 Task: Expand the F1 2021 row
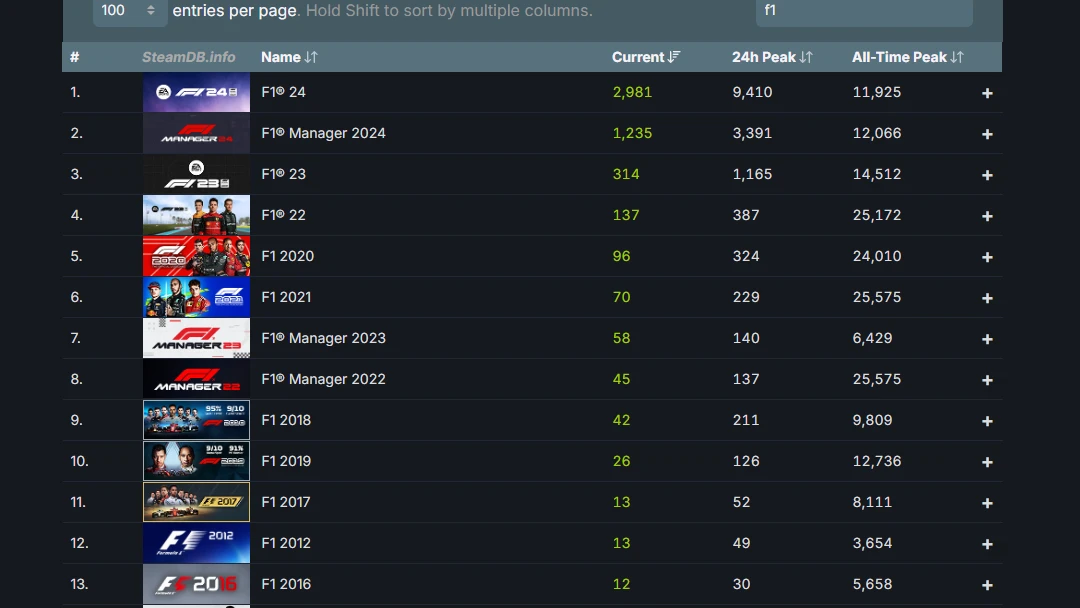987,297
